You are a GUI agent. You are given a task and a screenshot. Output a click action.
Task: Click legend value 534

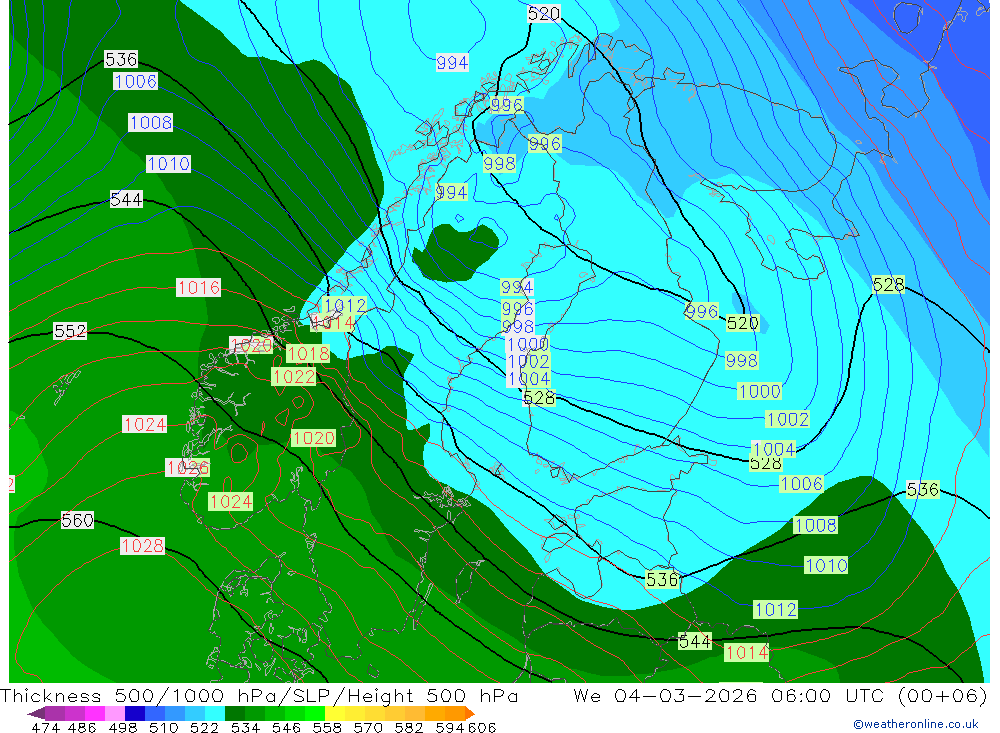245,727
